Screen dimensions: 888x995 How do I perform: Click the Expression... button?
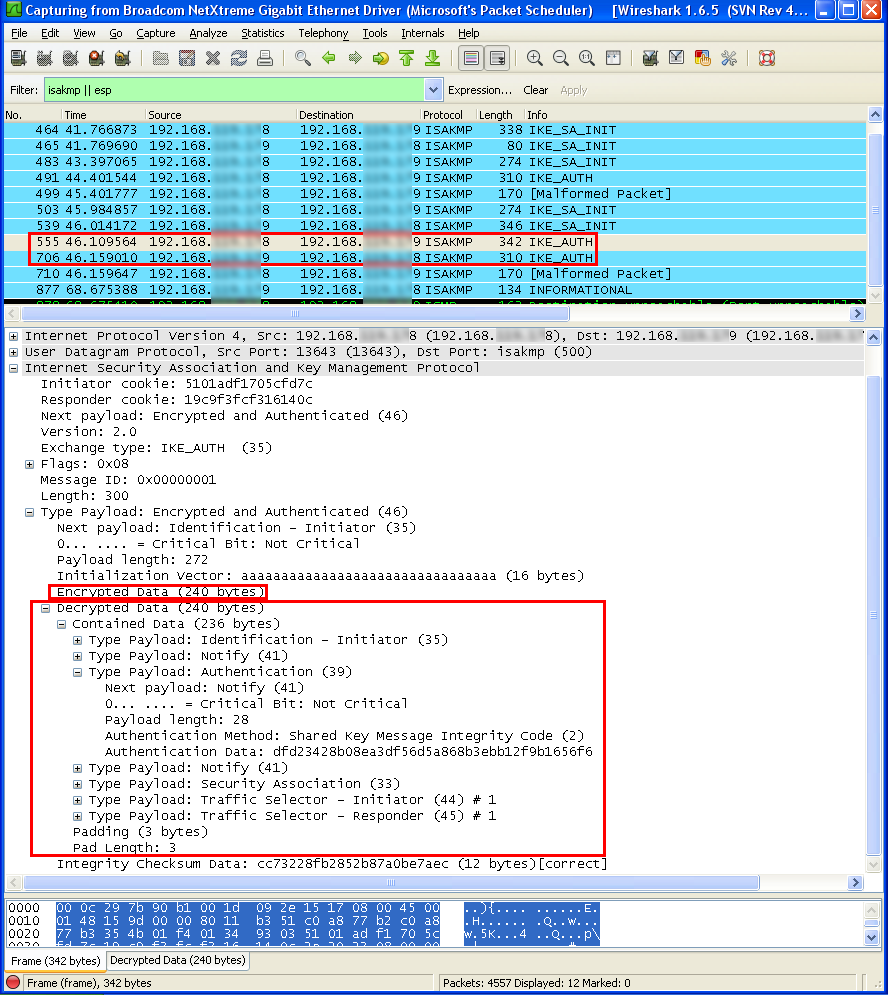(x=480, y=90)
